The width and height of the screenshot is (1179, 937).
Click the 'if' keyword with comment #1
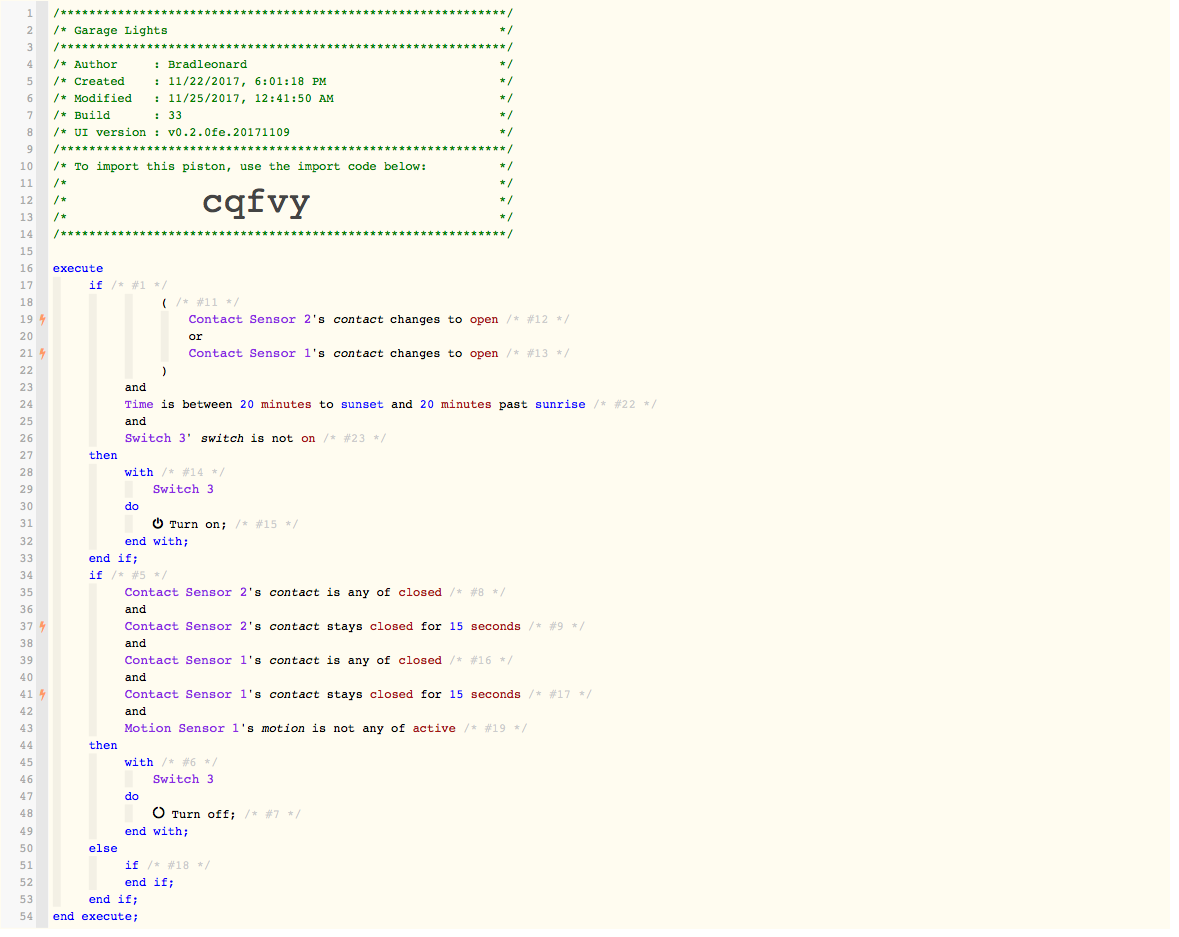tap(95, 285)
